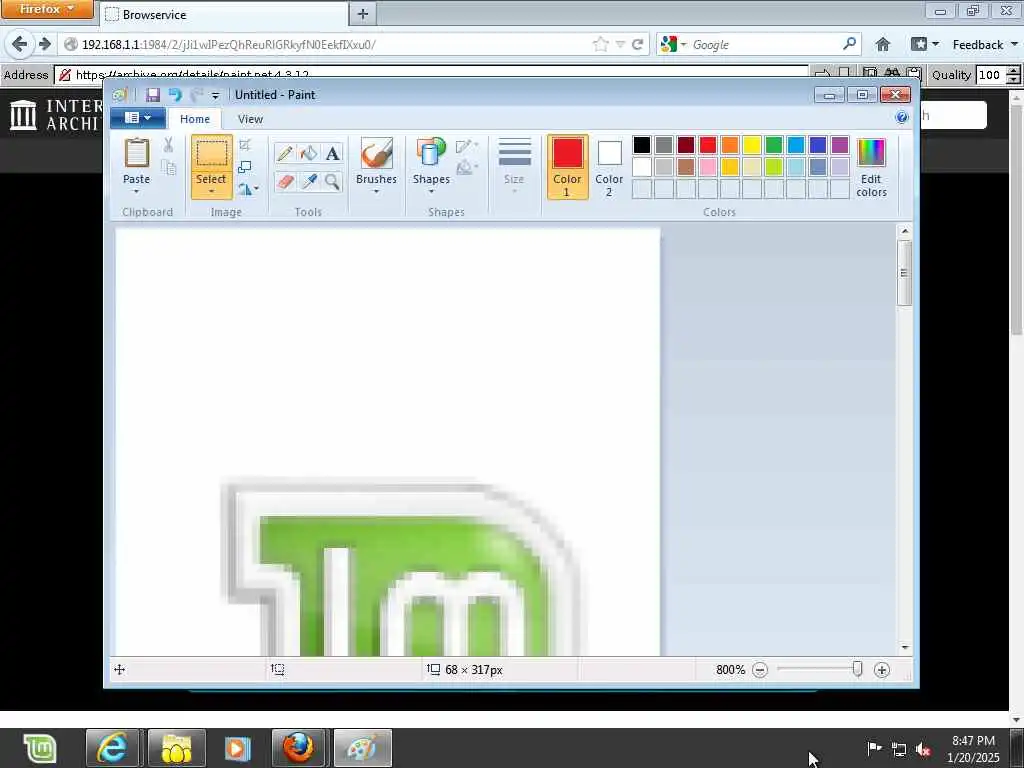Expand the Brushes dropdown arrow

click(376, 192)
